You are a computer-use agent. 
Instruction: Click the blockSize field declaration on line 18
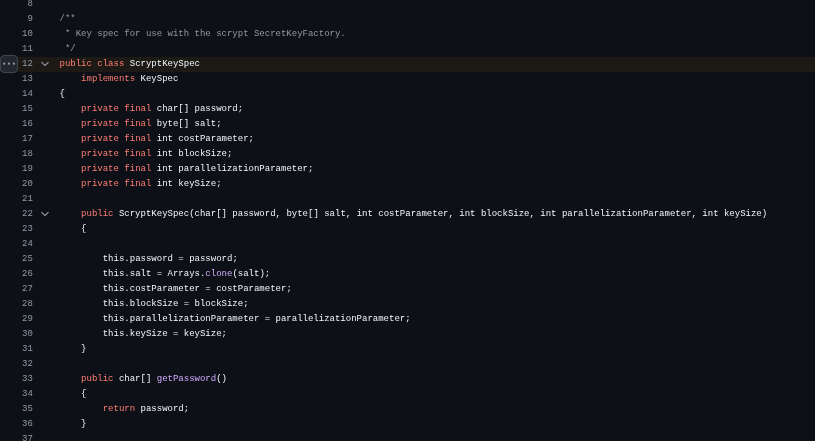click(156, 153)
